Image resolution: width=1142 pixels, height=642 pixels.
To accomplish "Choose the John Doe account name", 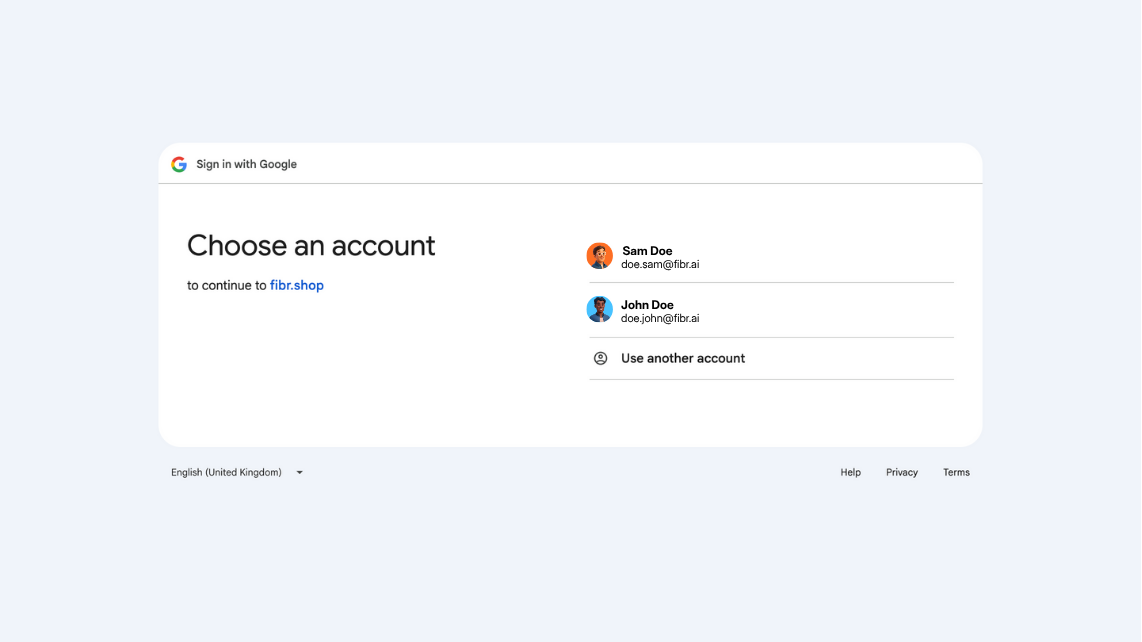I will coord(647,305).
